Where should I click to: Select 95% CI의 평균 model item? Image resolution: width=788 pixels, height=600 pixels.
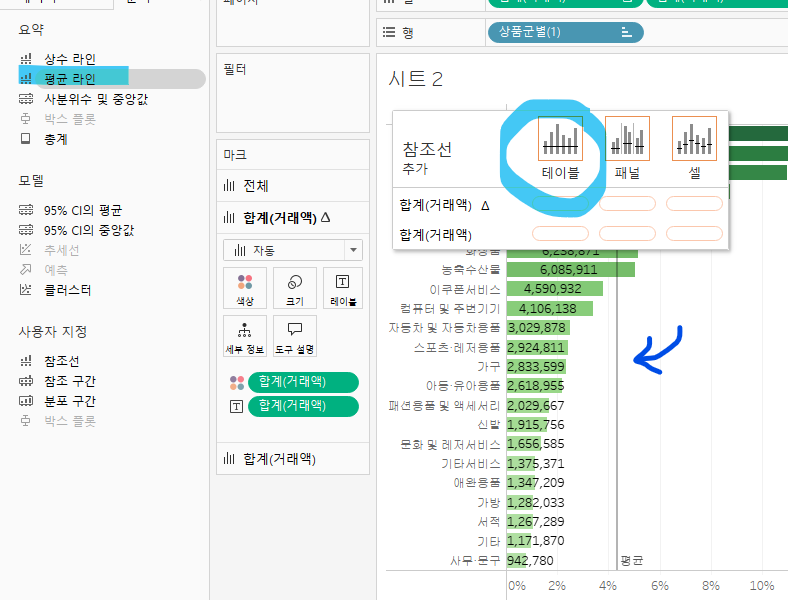(x=83, y=210)
